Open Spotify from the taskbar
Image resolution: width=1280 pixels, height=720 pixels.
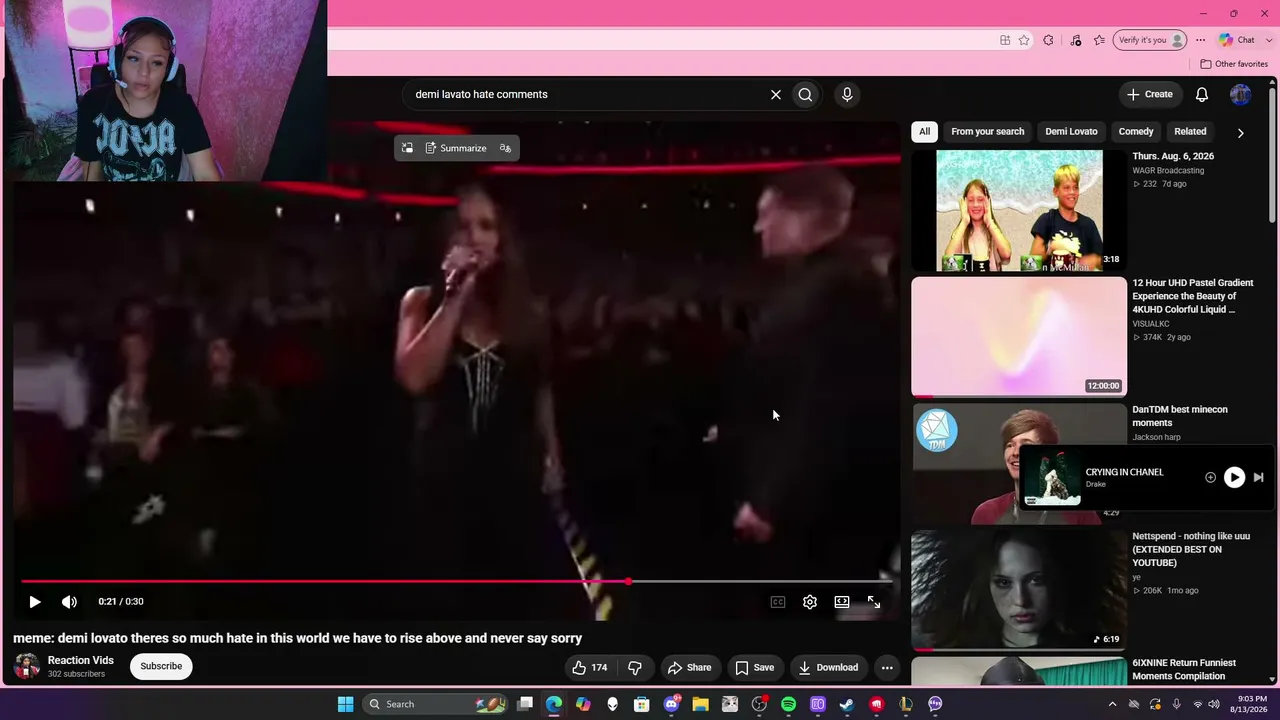[x=788, y=704]
